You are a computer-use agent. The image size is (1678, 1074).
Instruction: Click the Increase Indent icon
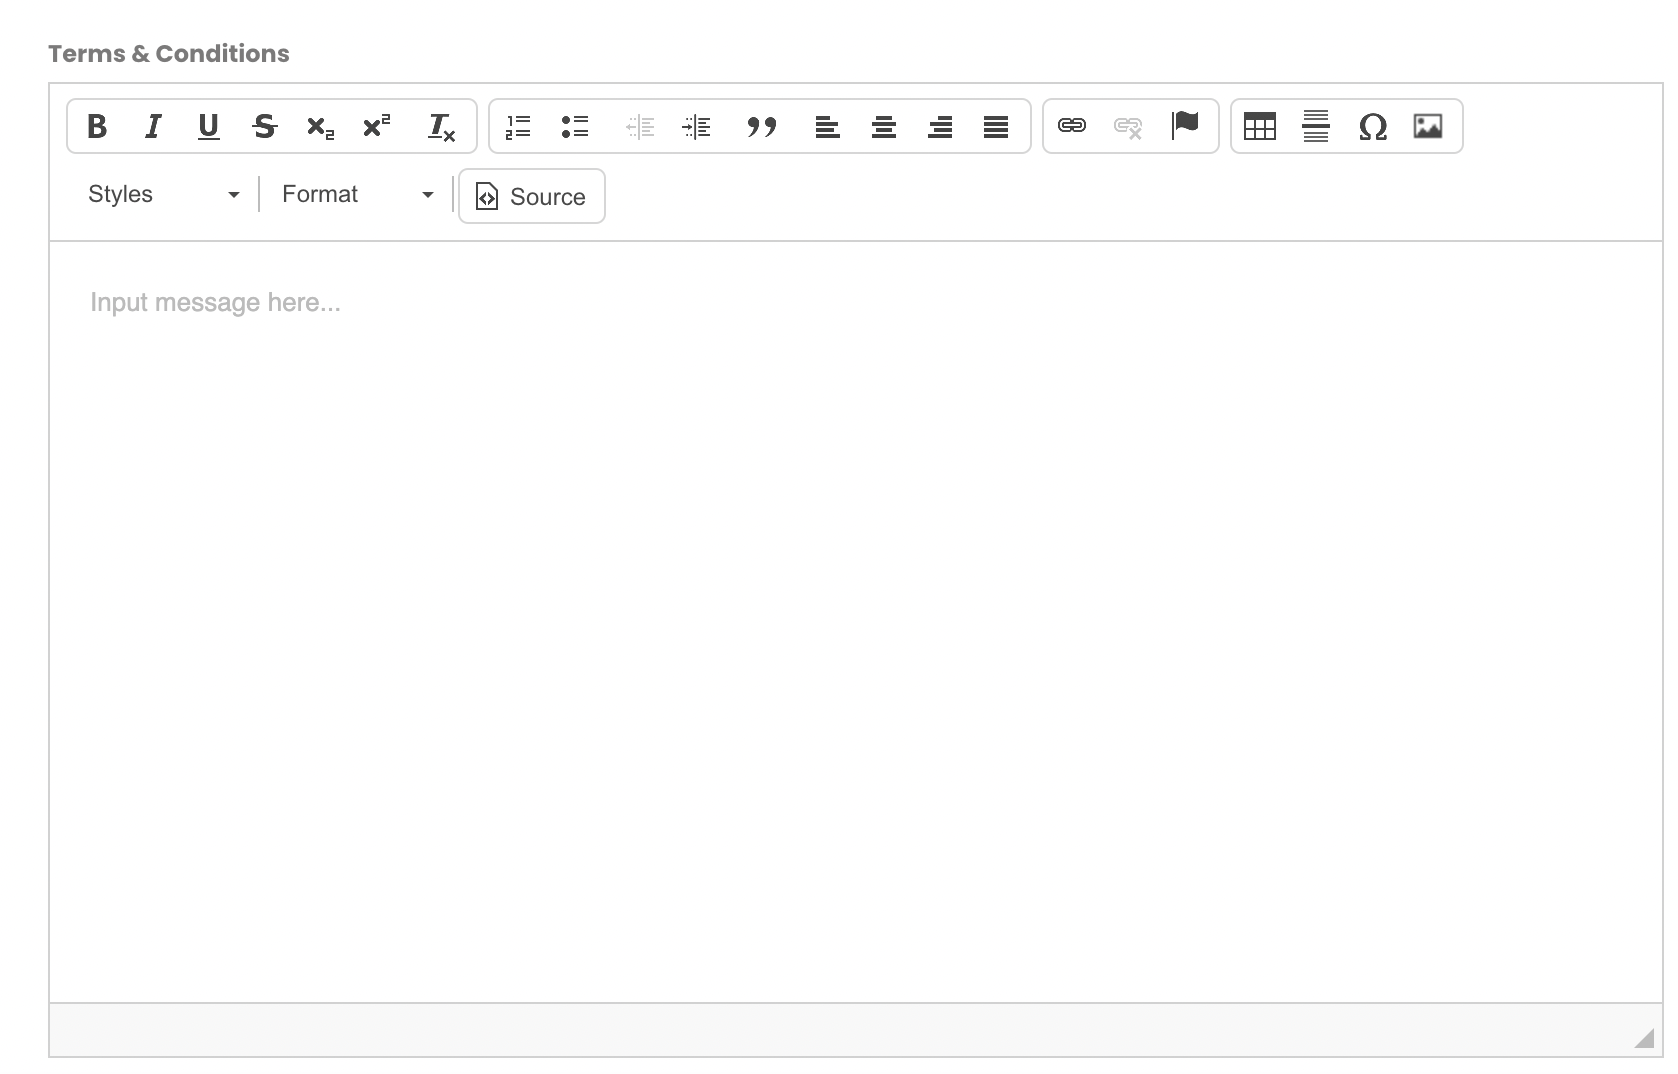696,126
